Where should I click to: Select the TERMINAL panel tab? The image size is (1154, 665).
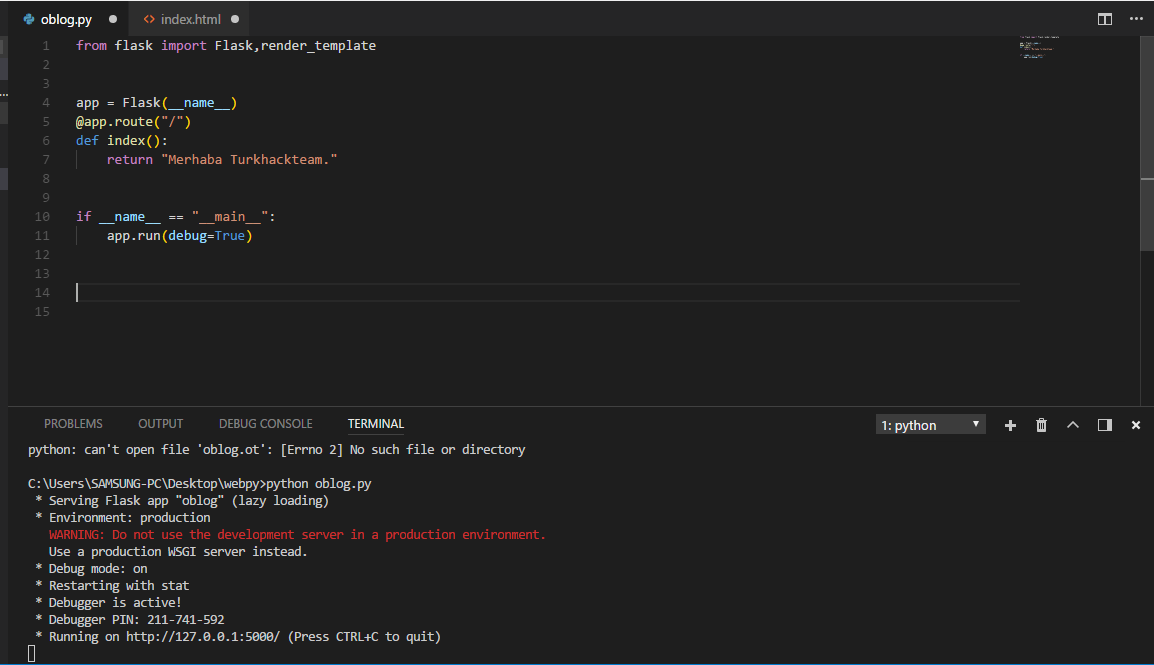click(x=375, y=424)
